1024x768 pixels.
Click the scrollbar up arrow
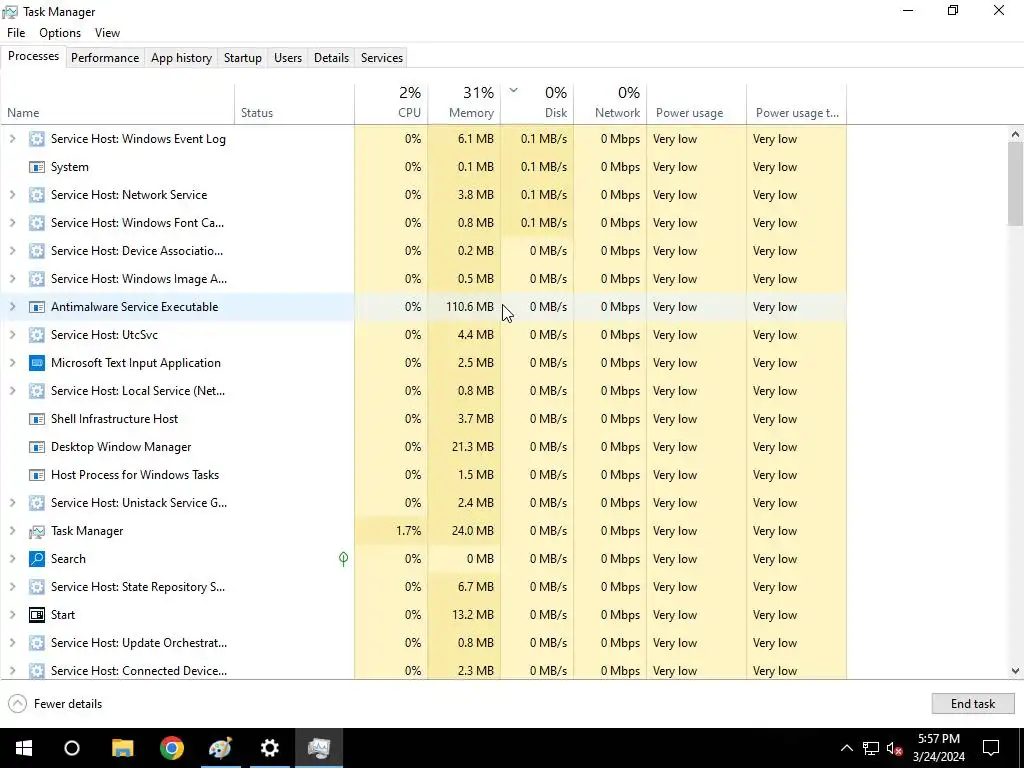coord(1015,135)
